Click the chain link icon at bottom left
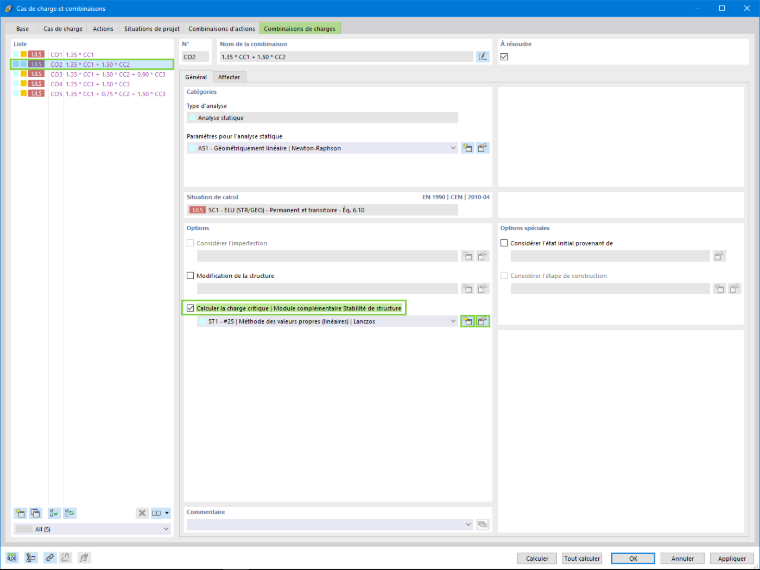The image size is (760, 570). pos(49,558)
